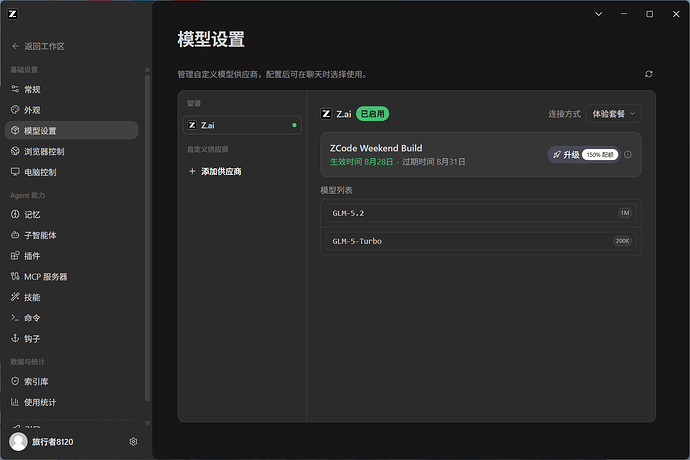Screen dimensions: 690x460
Task: Open 技能 skills wand icon
Action: coord(15,297)
